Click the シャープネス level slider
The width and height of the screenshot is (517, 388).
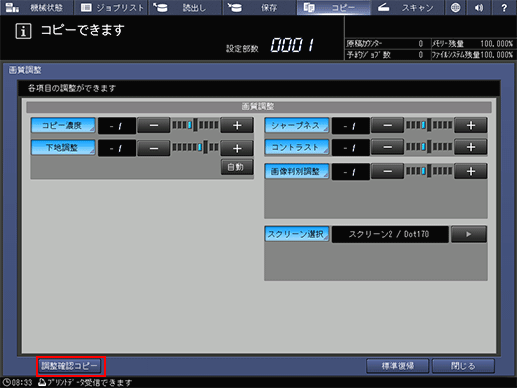[429, 125]
